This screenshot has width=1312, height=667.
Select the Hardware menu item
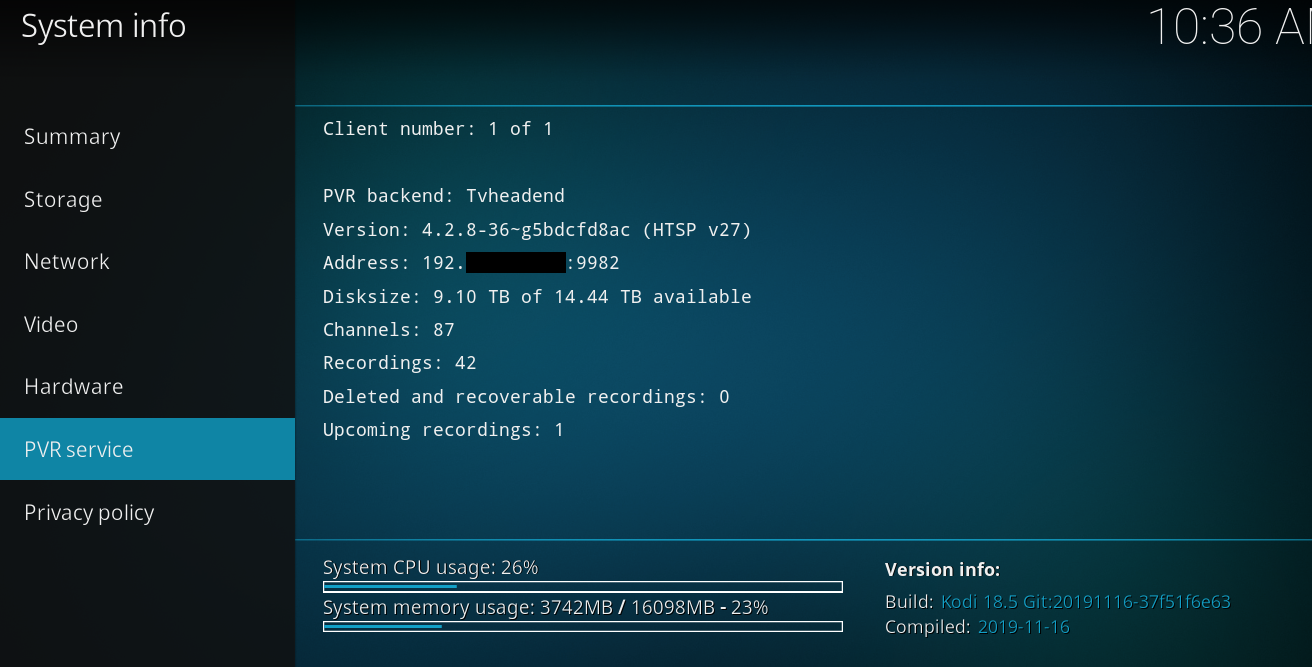[74, 387]
